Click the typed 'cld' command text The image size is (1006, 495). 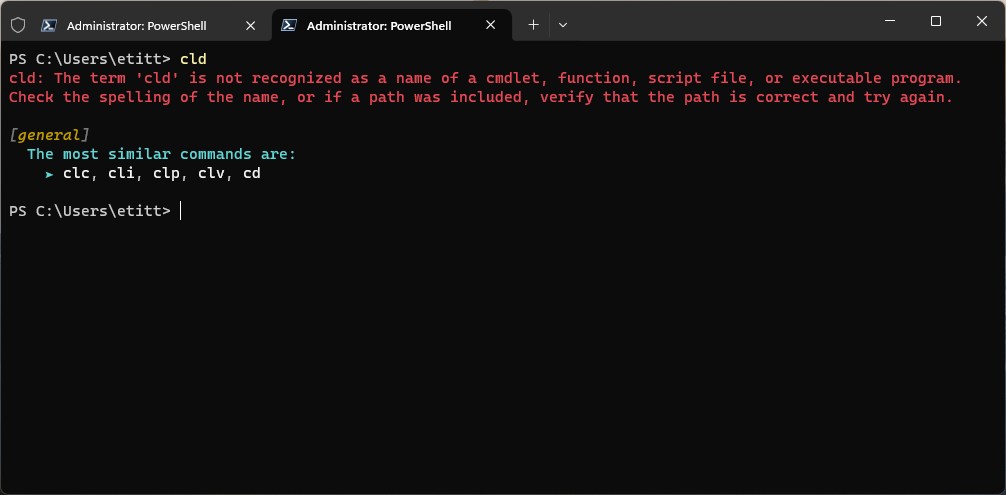tap(193, 59)
